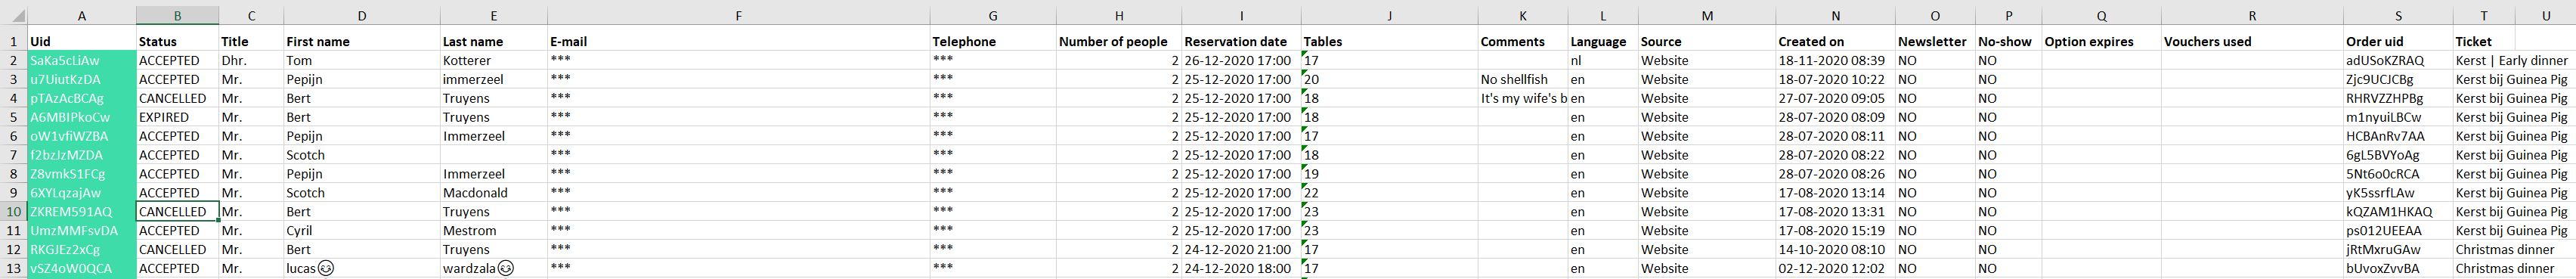Click the first name cell 'lucas'
Image resolution: width=2576 pixels, height=279 pixels.
tap(362, 269)
